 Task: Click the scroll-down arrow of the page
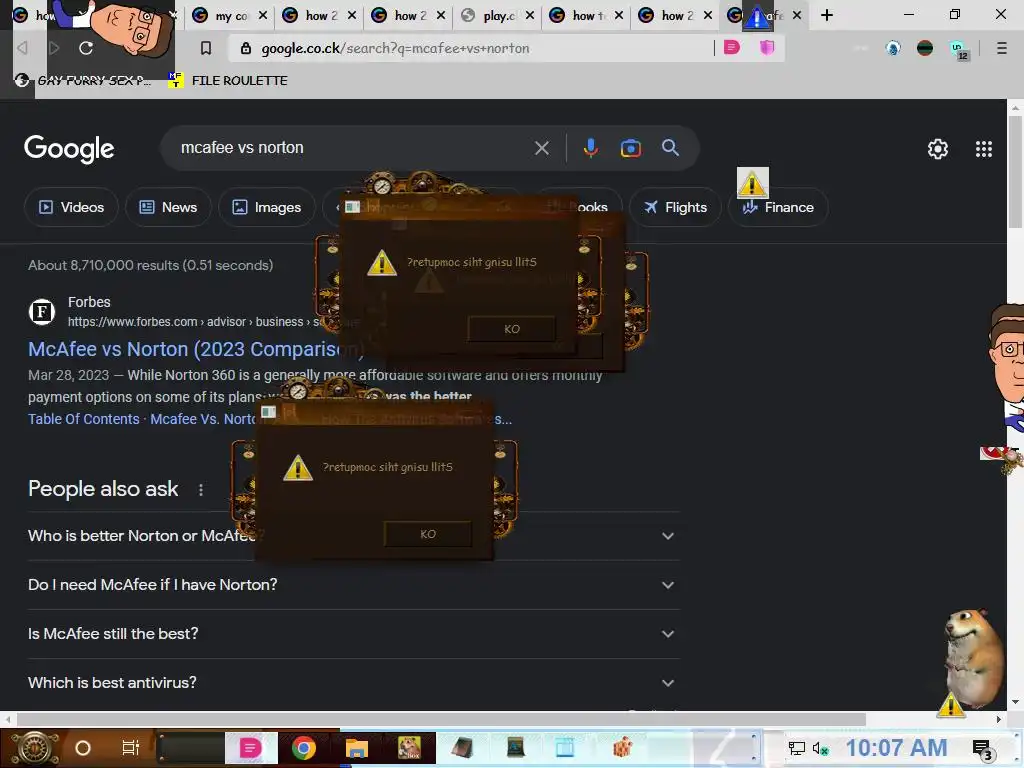(1016, 702)
